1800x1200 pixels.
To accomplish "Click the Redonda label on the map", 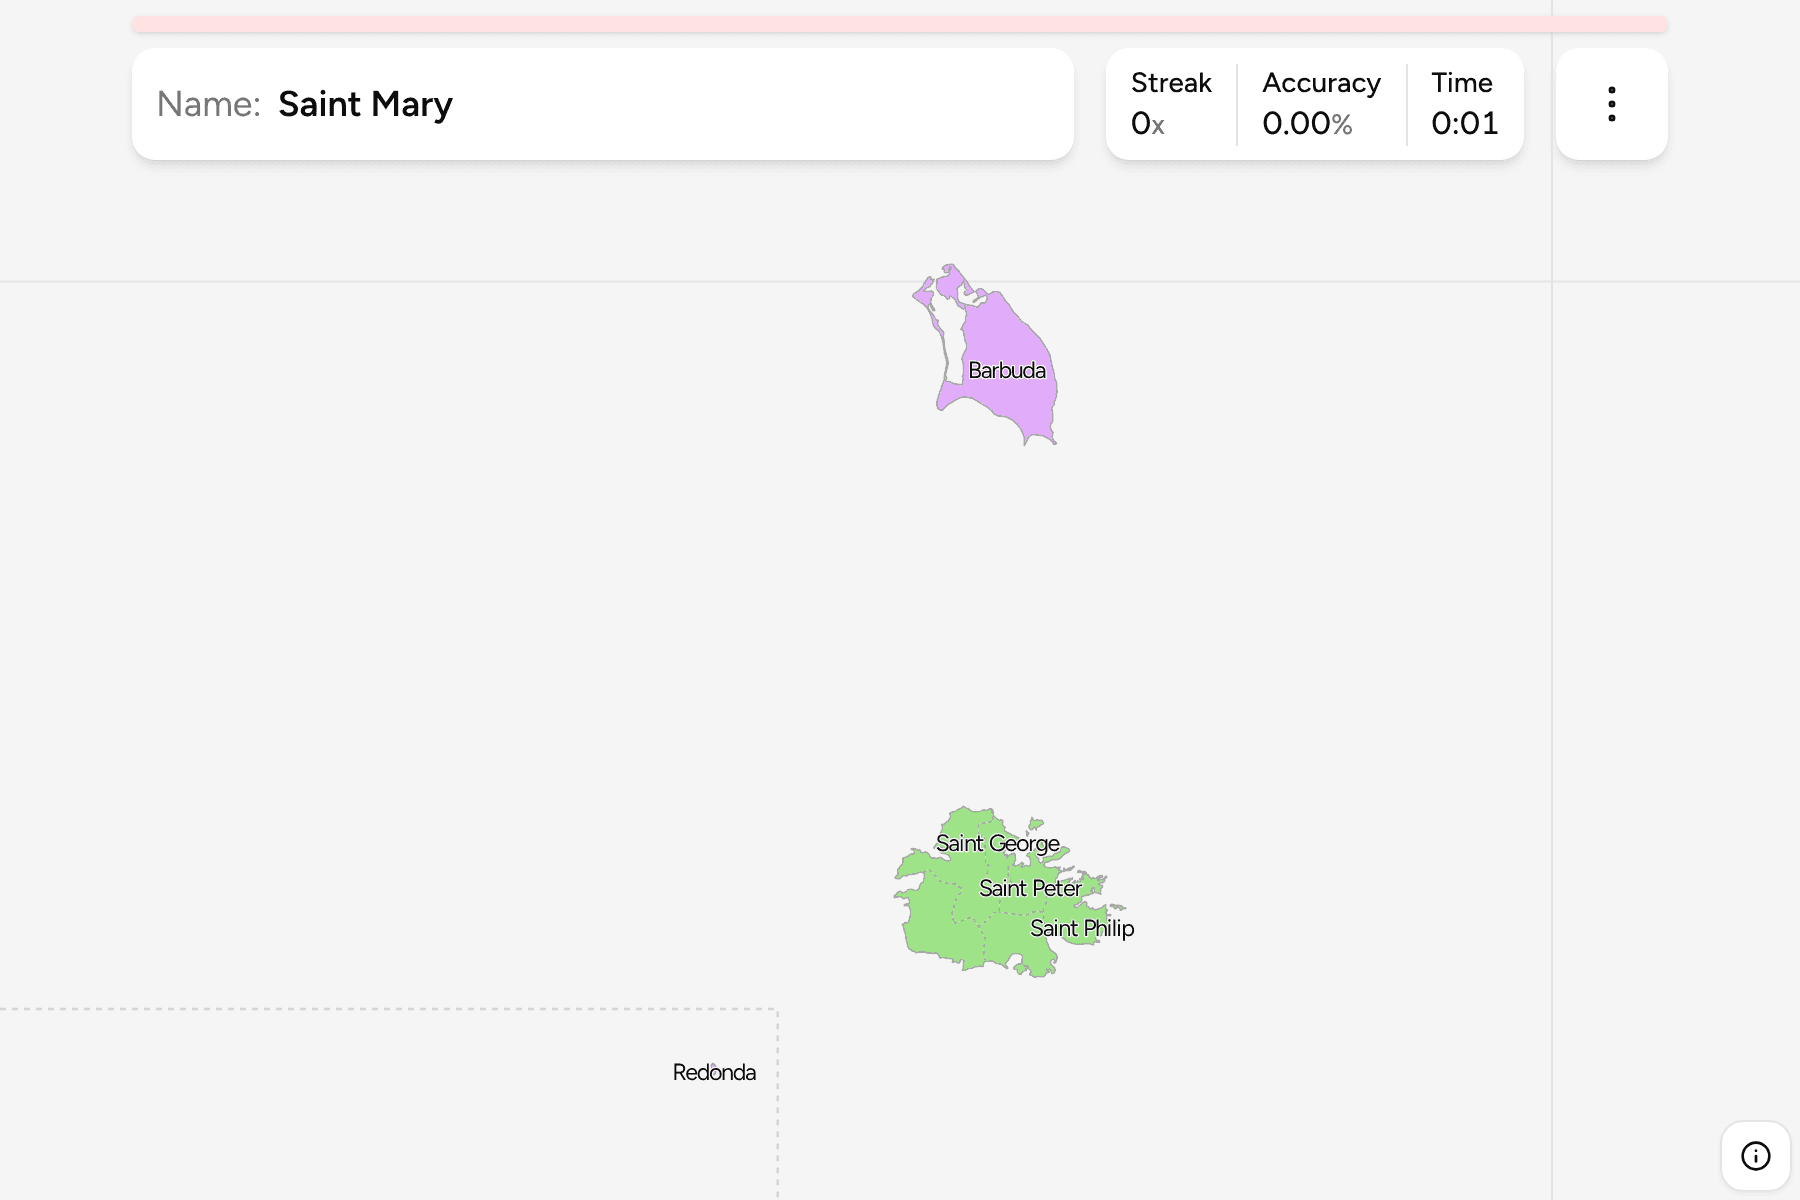I will [714, 1072].
